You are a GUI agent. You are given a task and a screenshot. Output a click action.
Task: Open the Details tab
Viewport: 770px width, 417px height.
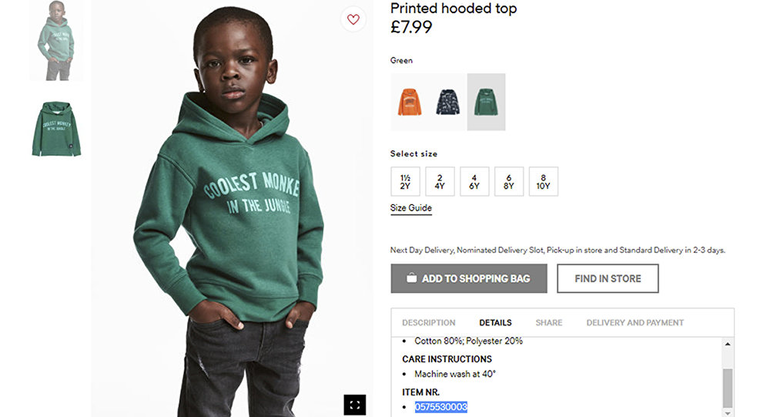[x=495, y=323]
